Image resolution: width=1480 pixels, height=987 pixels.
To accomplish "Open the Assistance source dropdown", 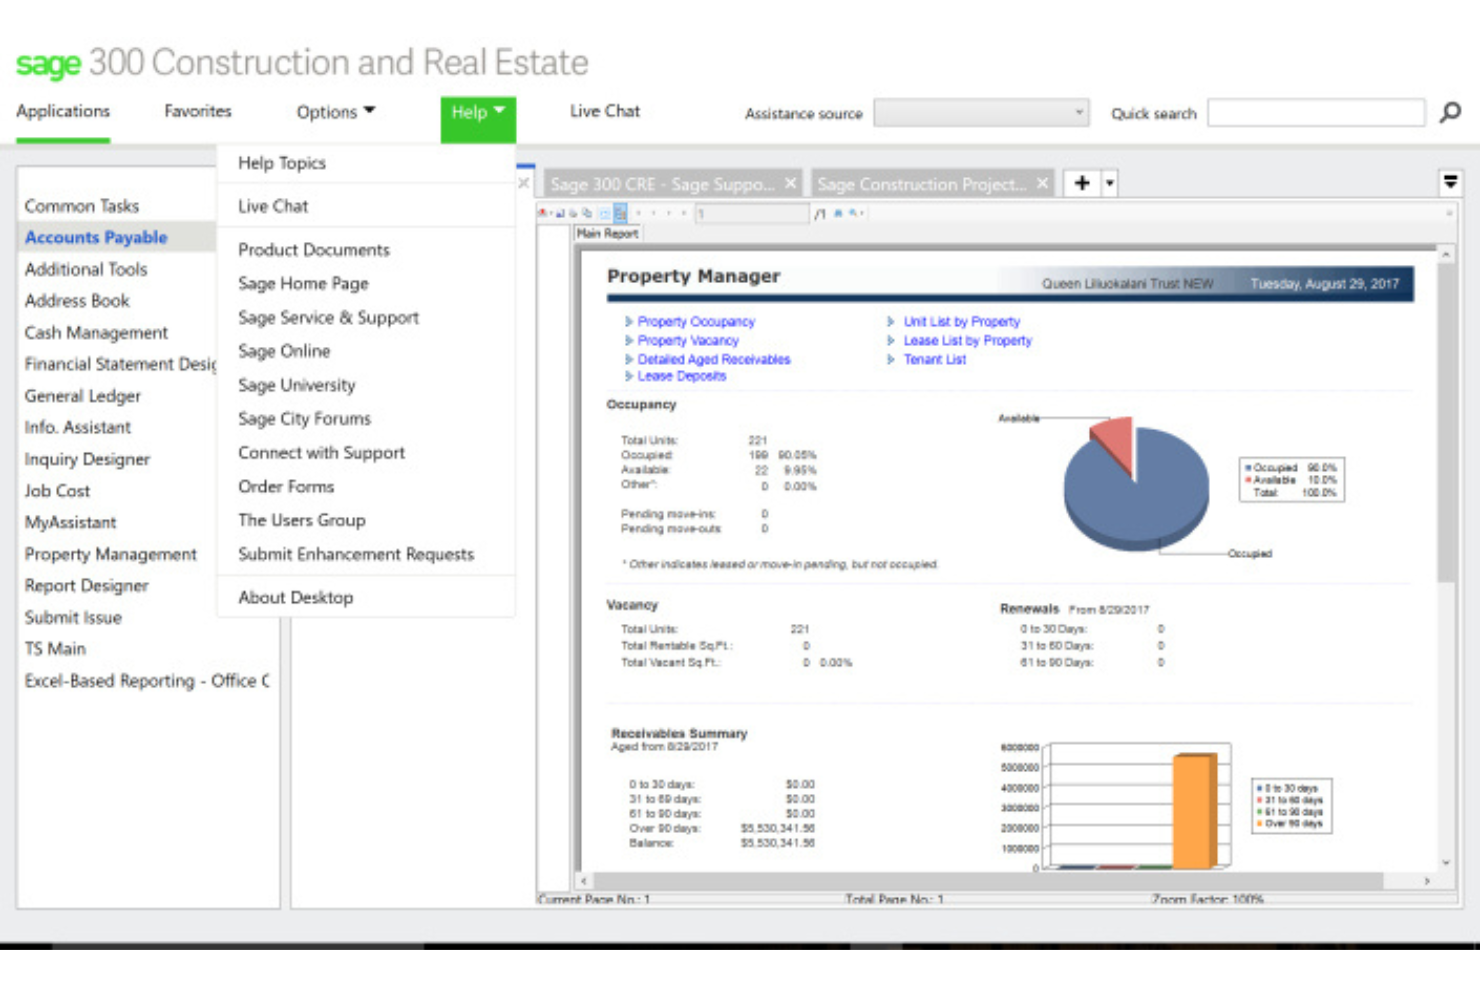I will pyautogui.click(x=981, y=112).
